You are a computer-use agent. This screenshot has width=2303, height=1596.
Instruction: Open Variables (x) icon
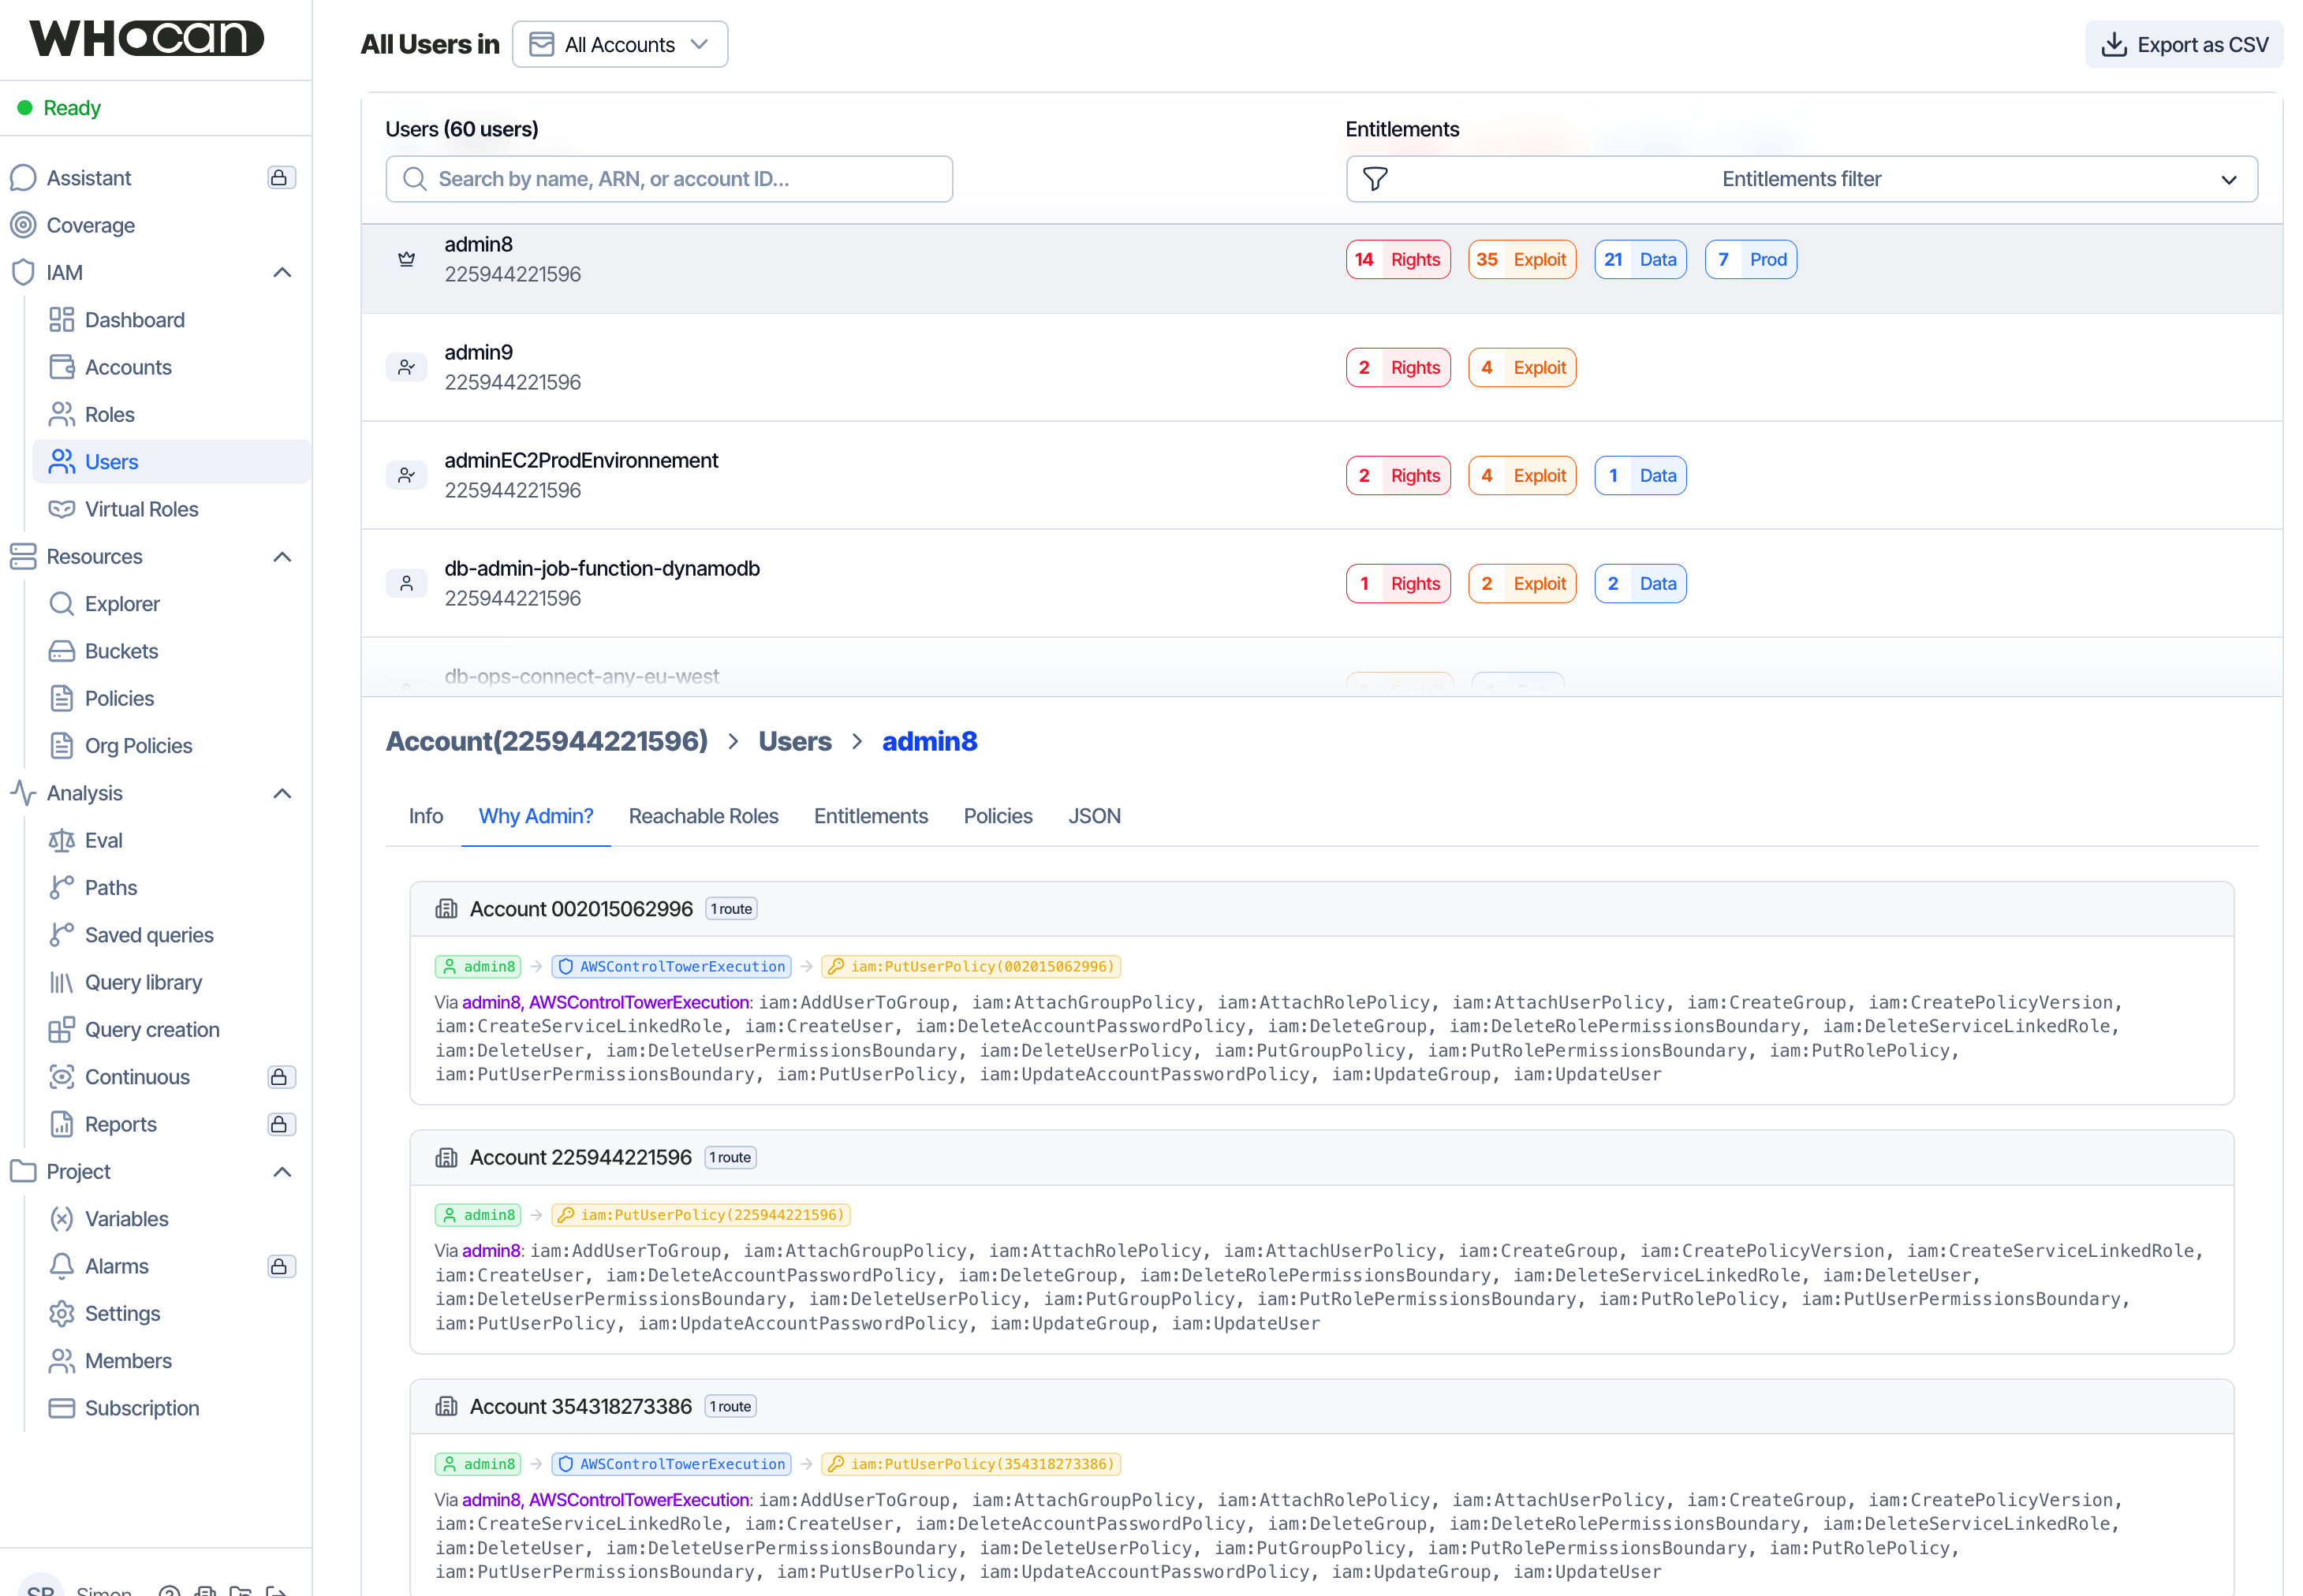point(62,1219)
